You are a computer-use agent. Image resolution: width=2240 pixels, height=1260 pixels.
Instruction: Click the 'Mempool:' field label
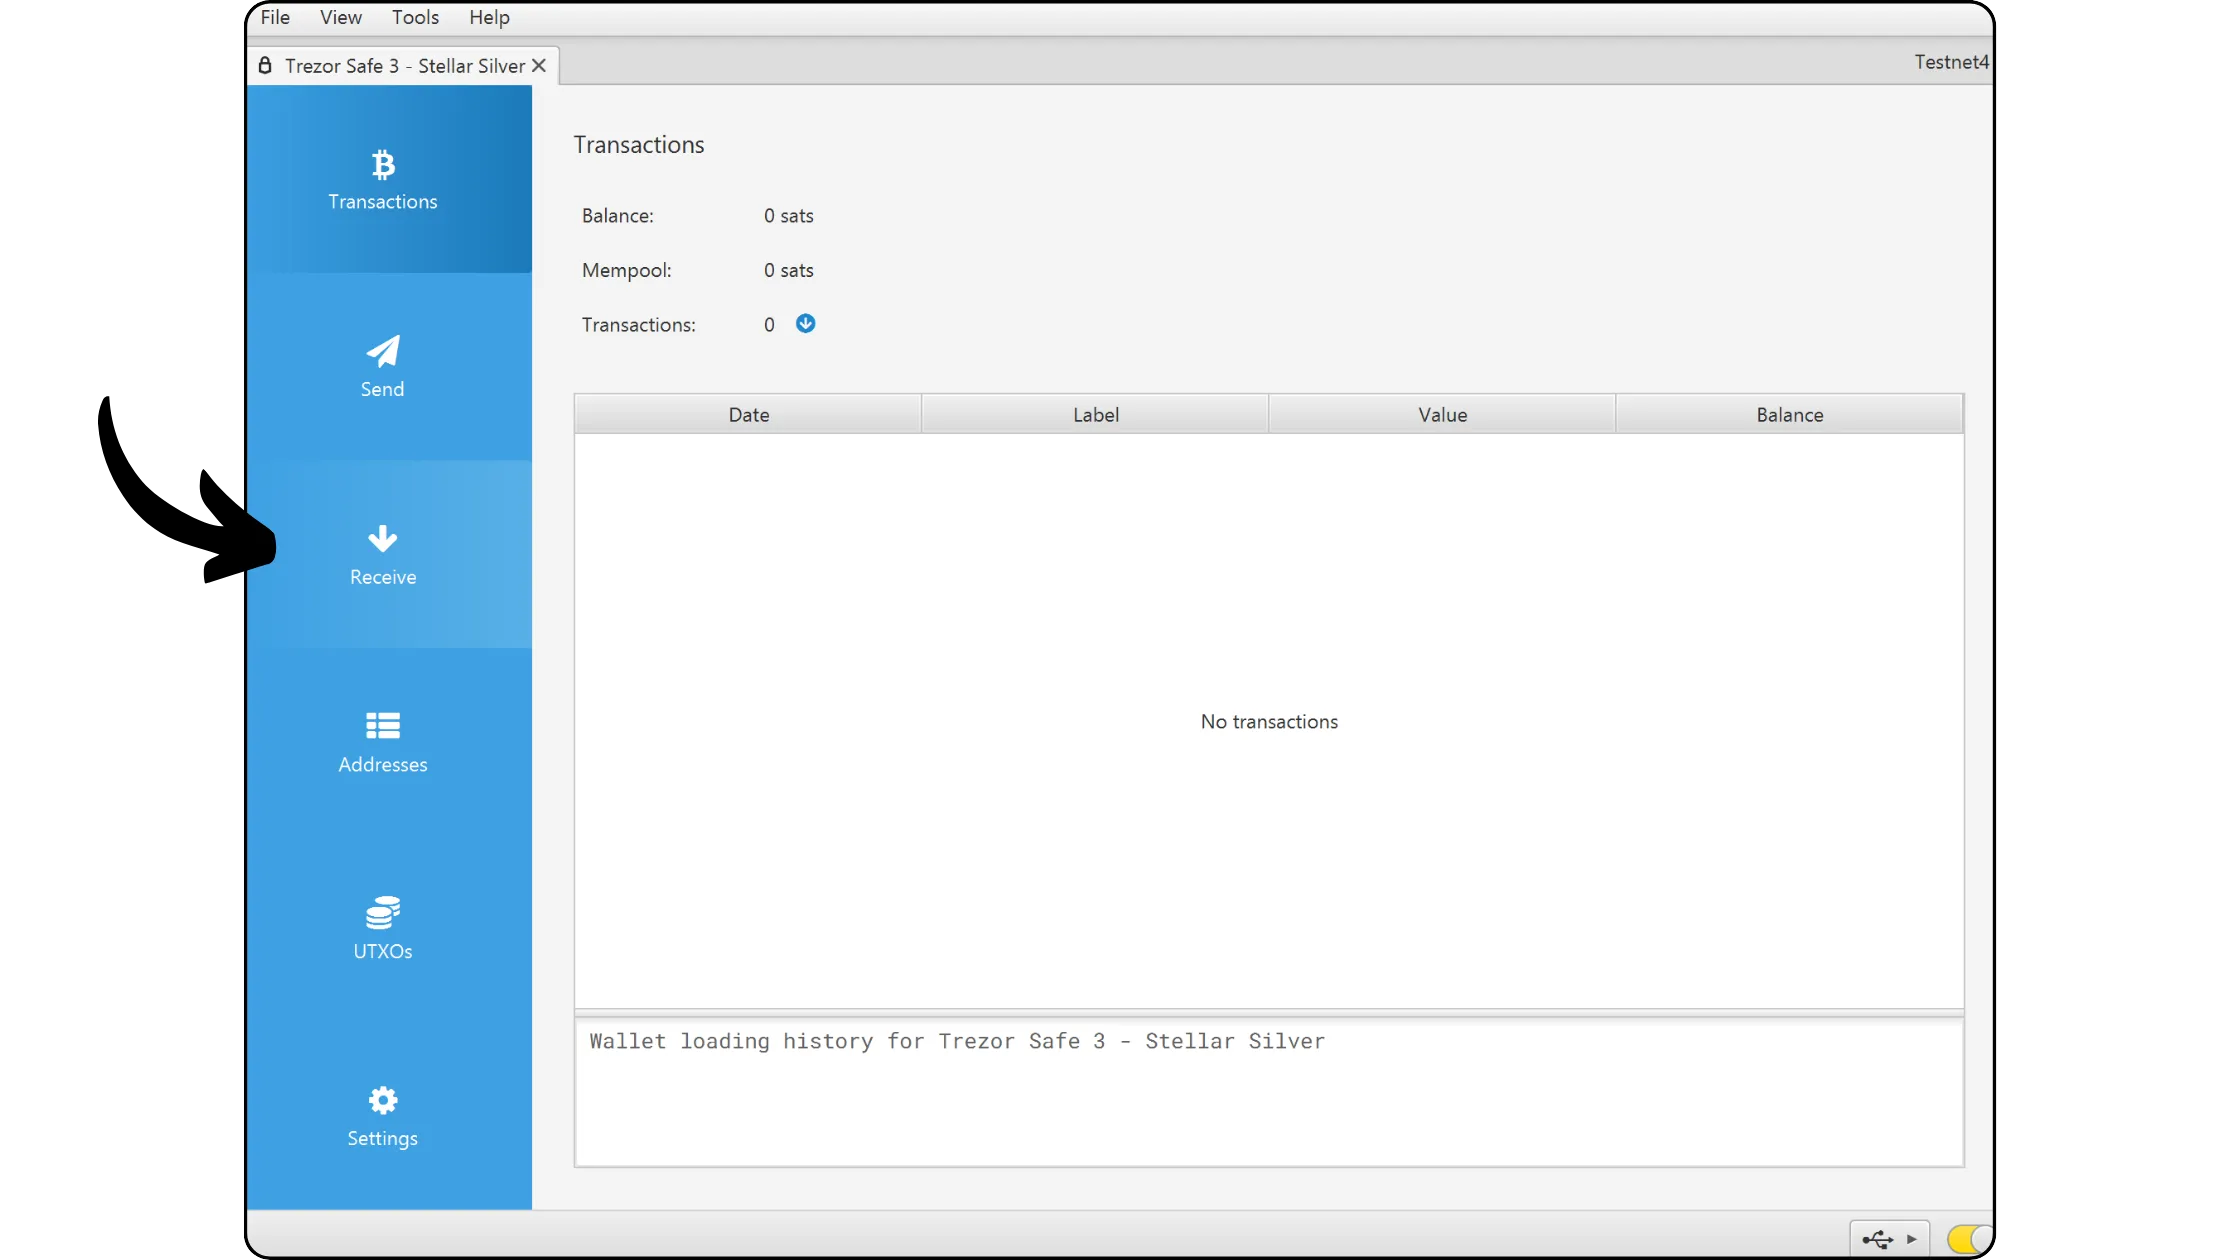pos(626,270)
